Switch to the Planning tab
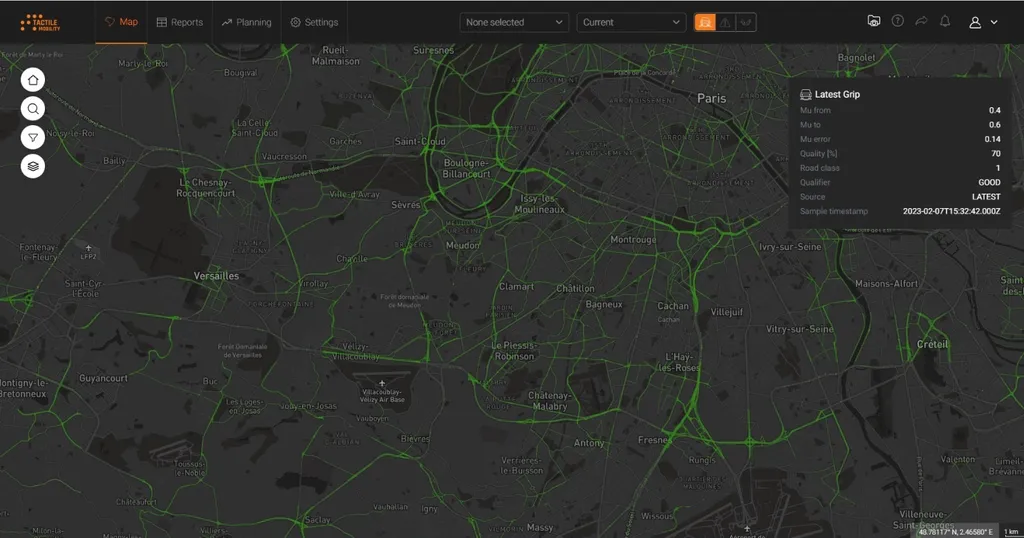Viewport: 1024px width, 538px height. pos(246,22)
